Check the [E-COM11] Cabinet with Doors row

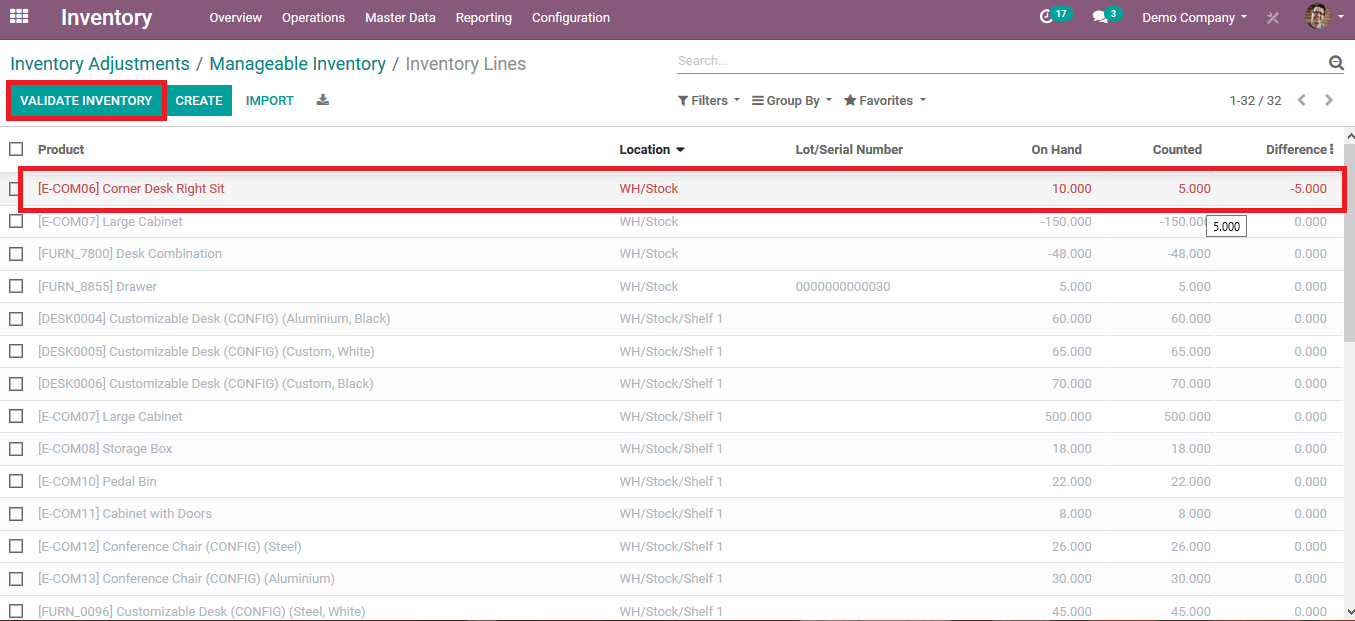point(16,514)
